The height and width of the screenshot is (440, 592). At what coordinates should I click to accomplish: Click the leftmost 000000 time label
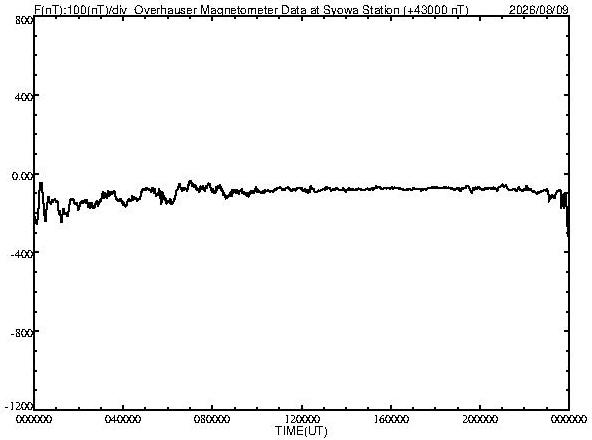[x=34, y=419]
